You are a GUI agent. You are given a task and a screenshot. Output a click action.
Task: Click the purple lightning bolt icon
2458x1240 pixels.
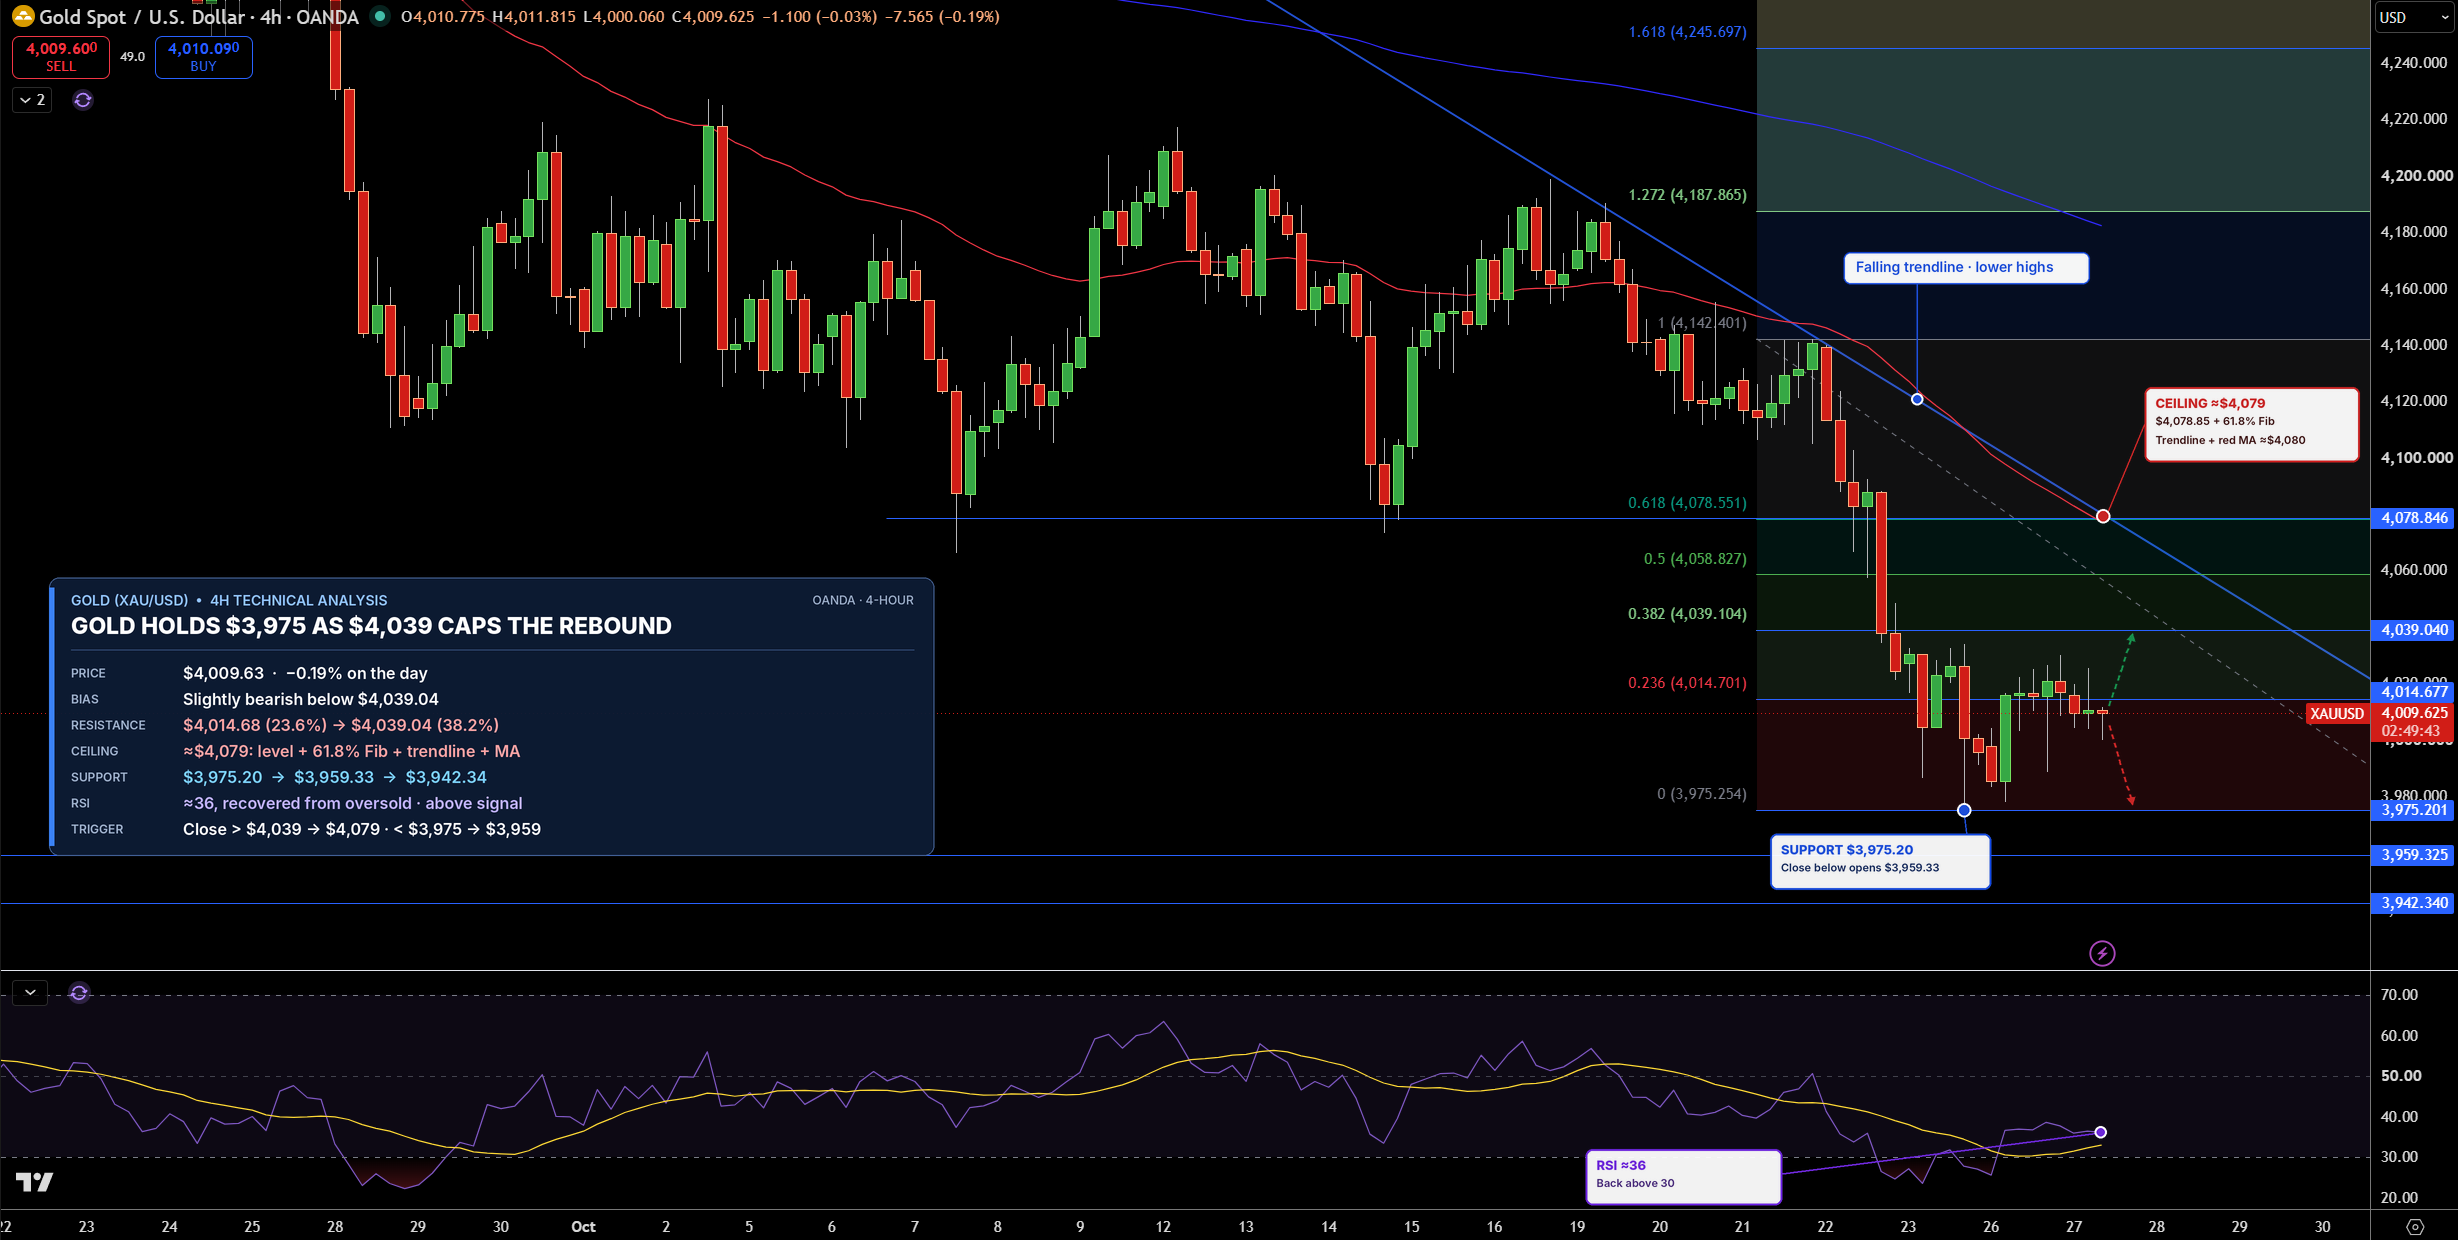(x=2102, y=953)
